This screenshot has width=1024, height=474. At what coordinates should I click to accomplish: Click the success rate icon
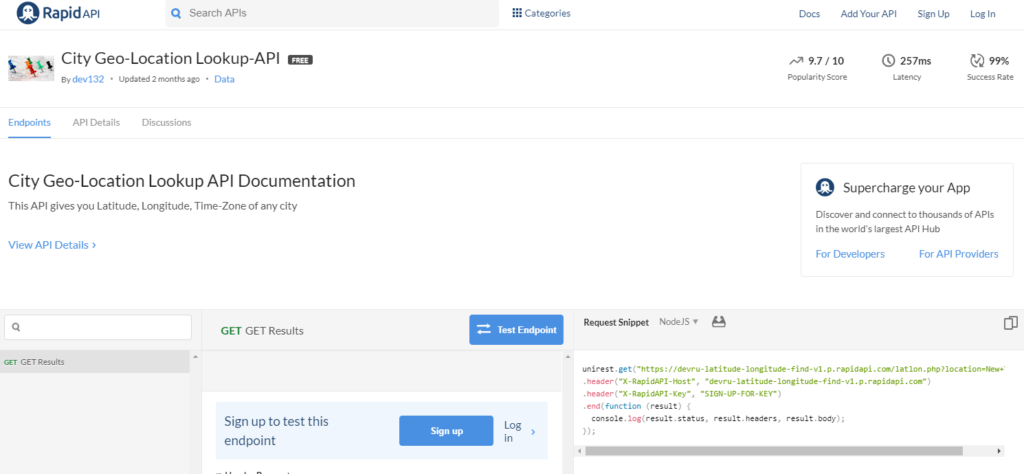point(976,61)
